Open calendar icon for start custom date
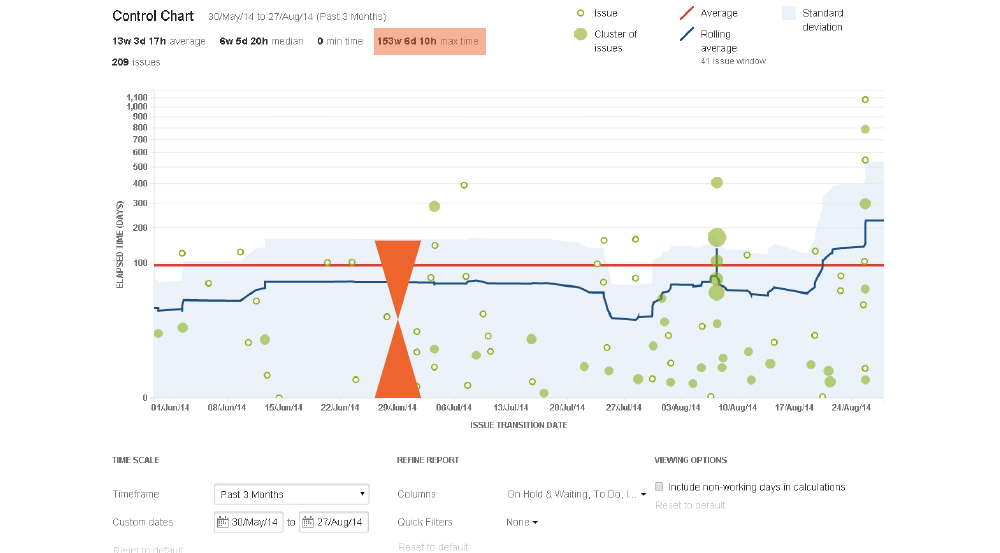Screen dimensions: 1000x553 pyautogui.click(x=223, y=522)
